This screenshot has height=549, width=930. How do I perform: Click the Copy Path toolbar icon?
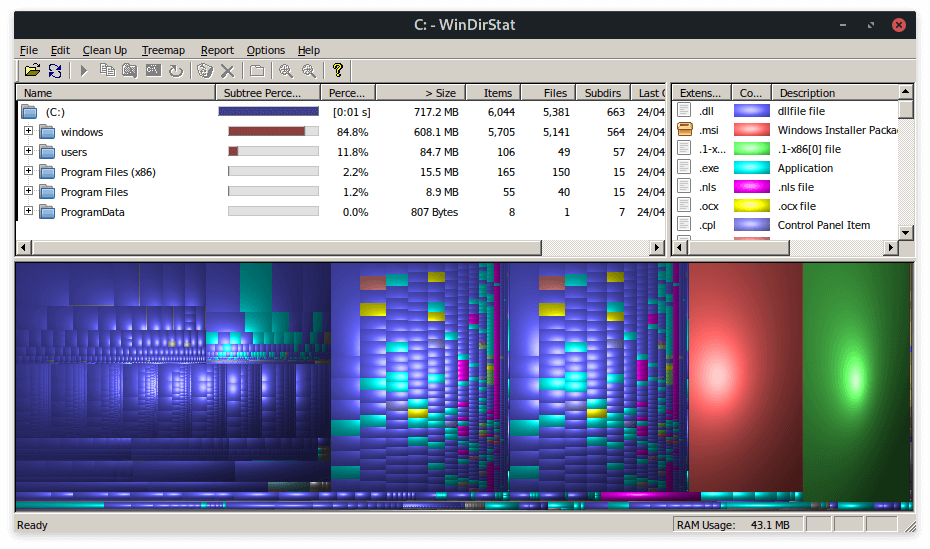tap(107, 71)
